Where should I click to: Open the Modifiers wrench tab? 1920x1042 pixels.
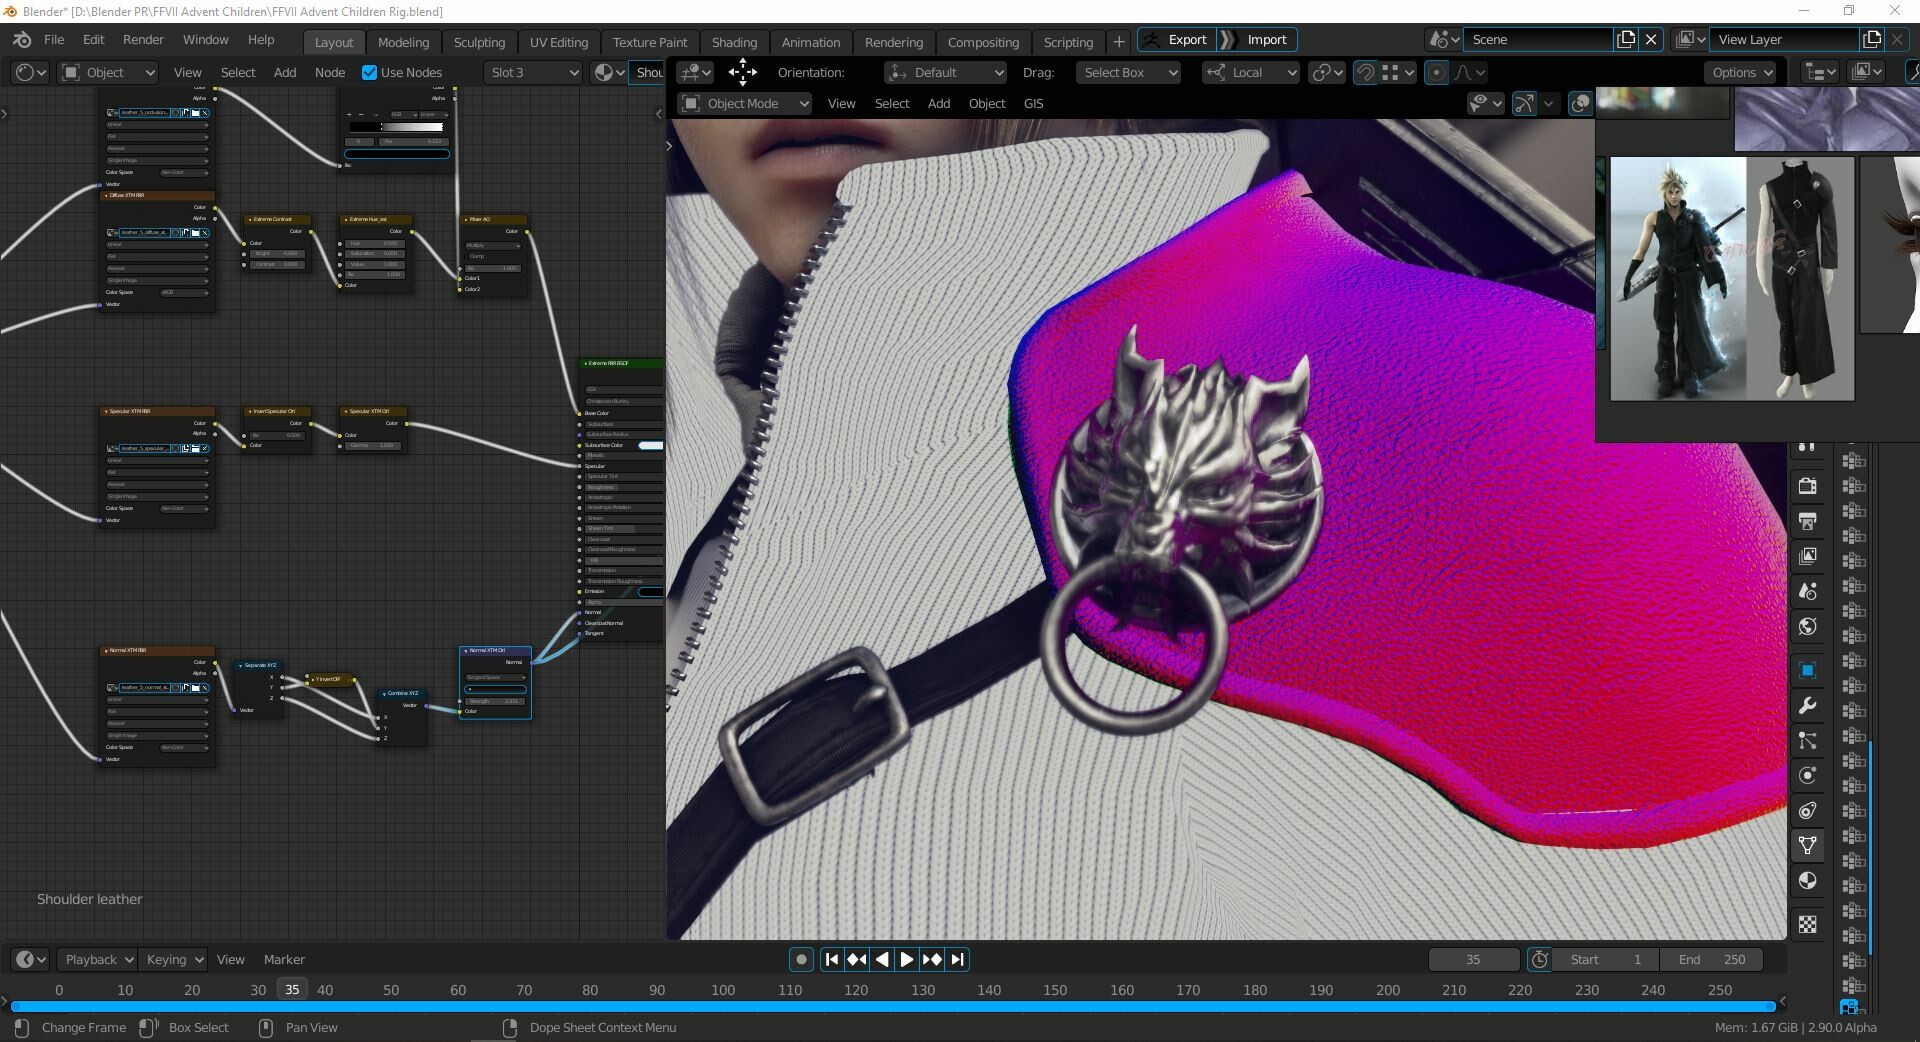(1807, 706)
